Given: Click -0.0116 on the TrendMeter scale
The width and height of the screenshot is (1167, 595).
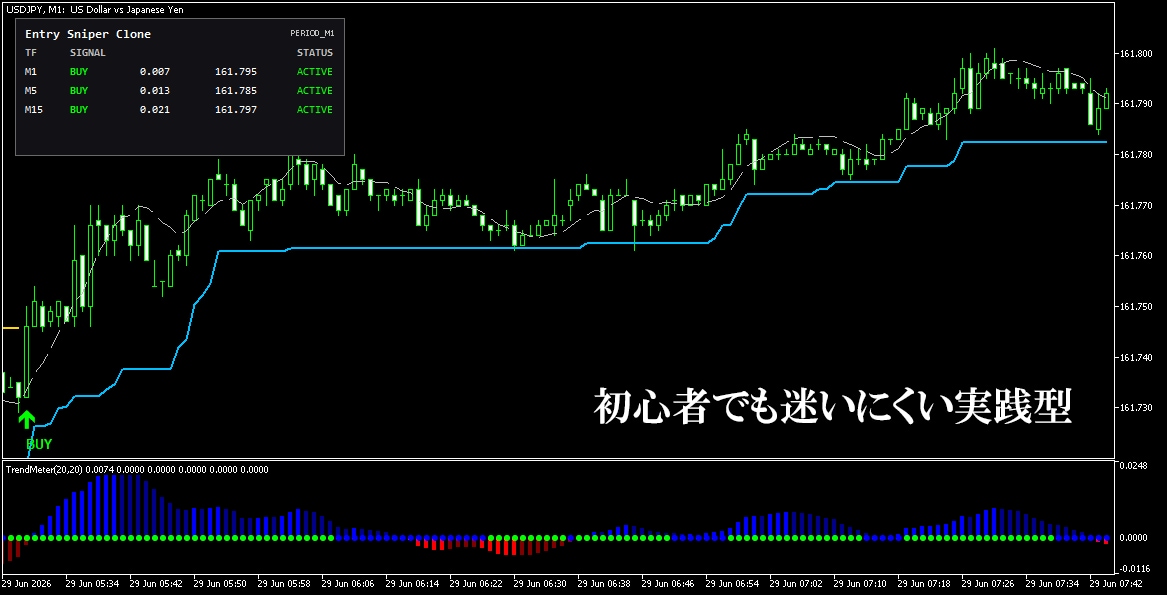Looking at the screenshot, I should [1135, 569].
